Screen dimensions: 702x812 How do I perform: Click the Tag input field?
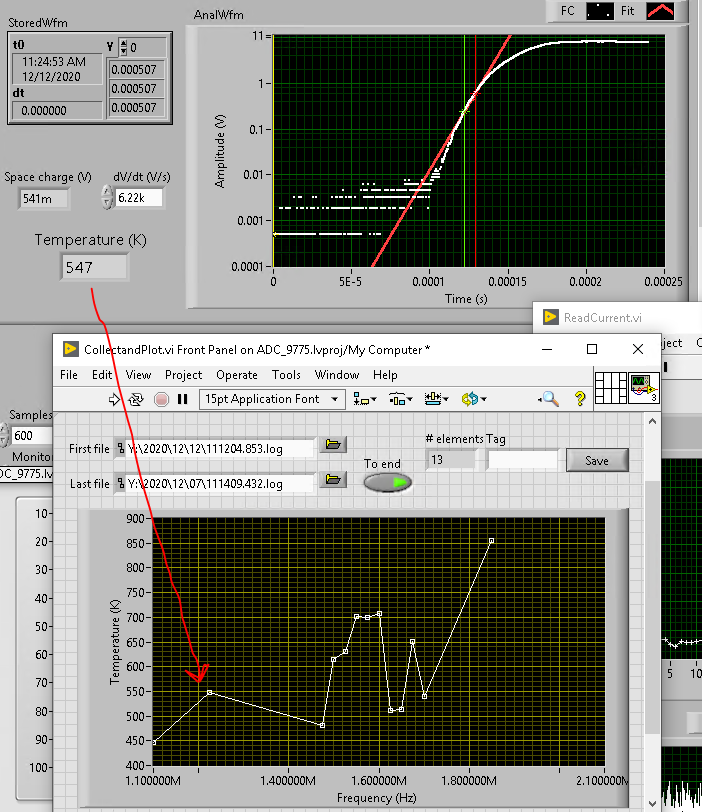coord(522,460)
